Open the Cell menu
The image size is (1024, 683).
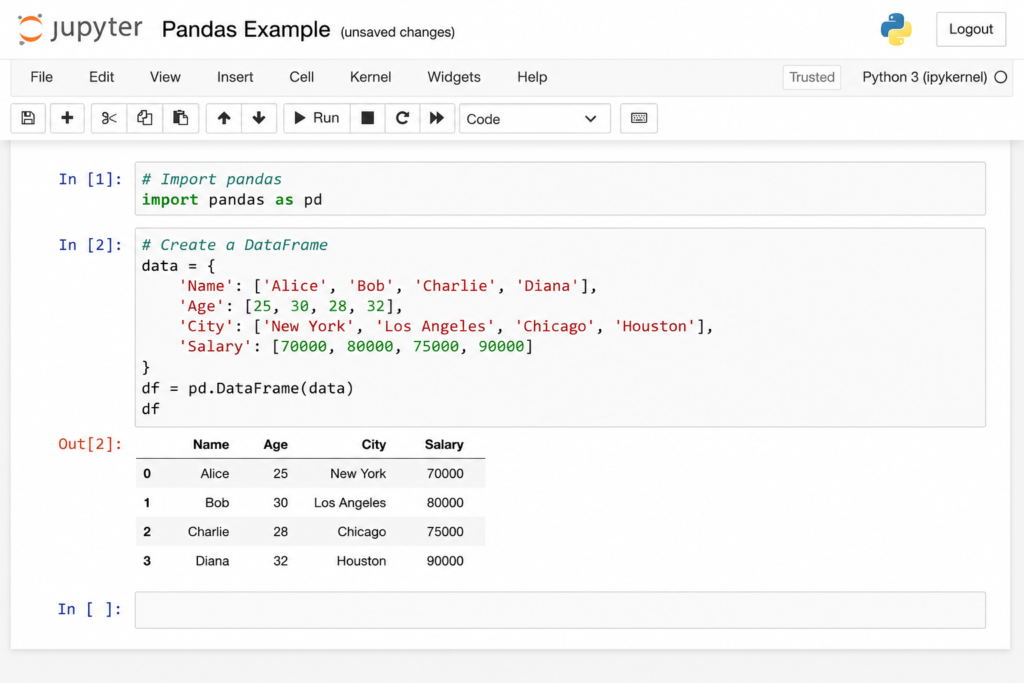point(302,77)
